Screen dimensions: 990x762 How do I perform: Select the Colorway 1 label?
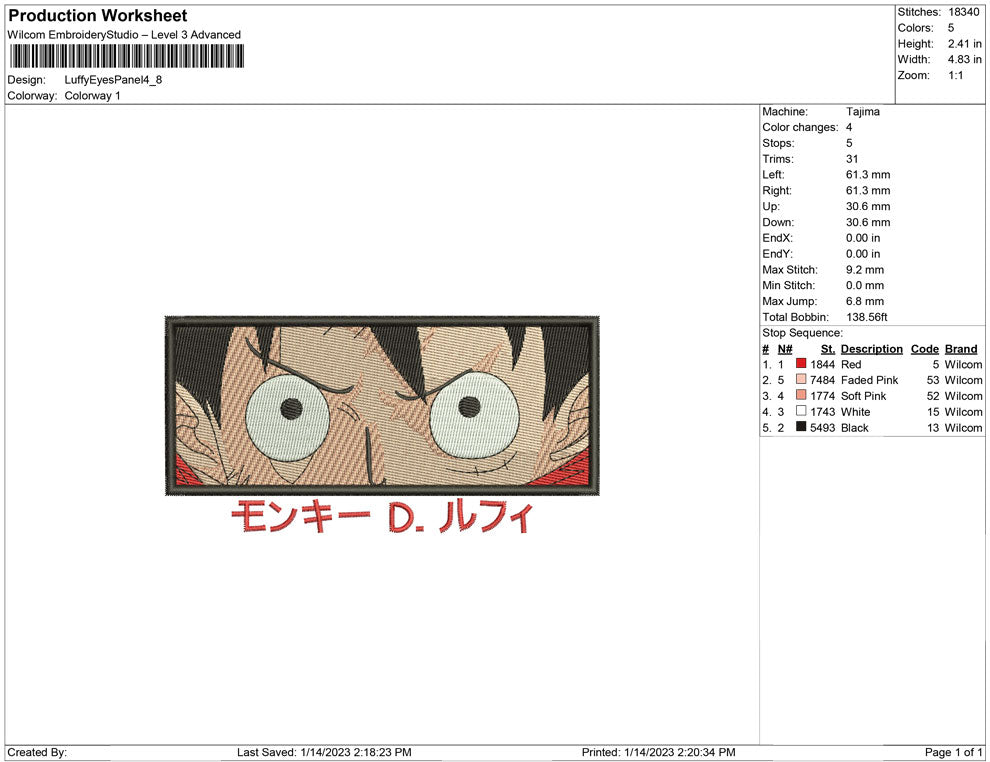point(93,96)
